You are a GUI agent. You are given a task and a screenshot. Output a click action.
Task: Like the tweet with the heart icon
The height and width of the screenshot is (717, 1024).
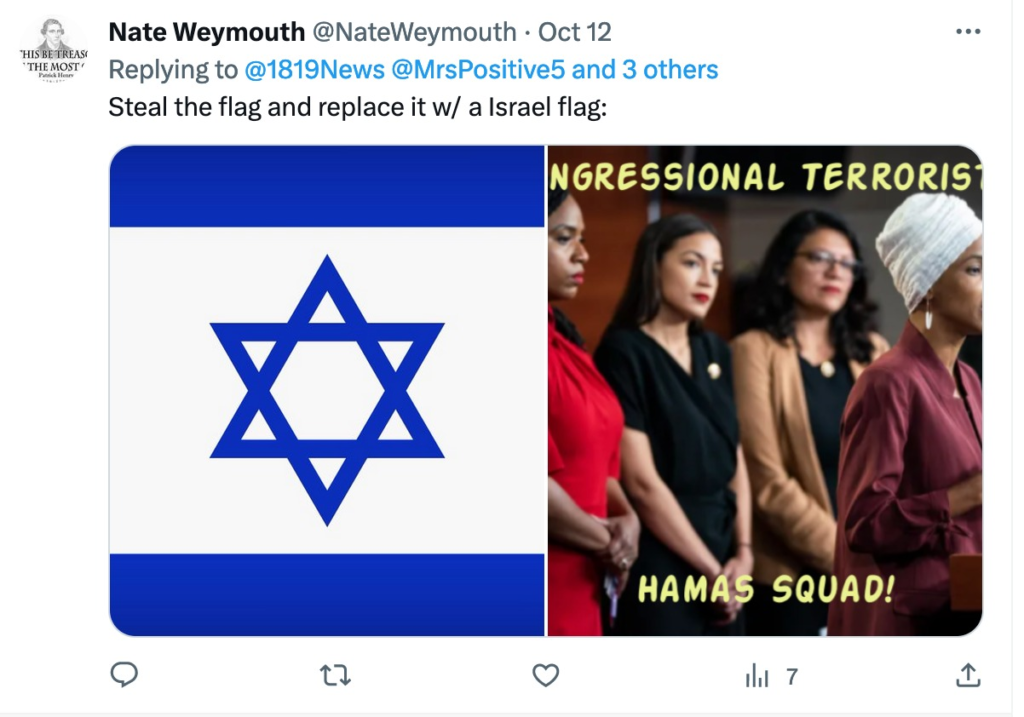545,675
